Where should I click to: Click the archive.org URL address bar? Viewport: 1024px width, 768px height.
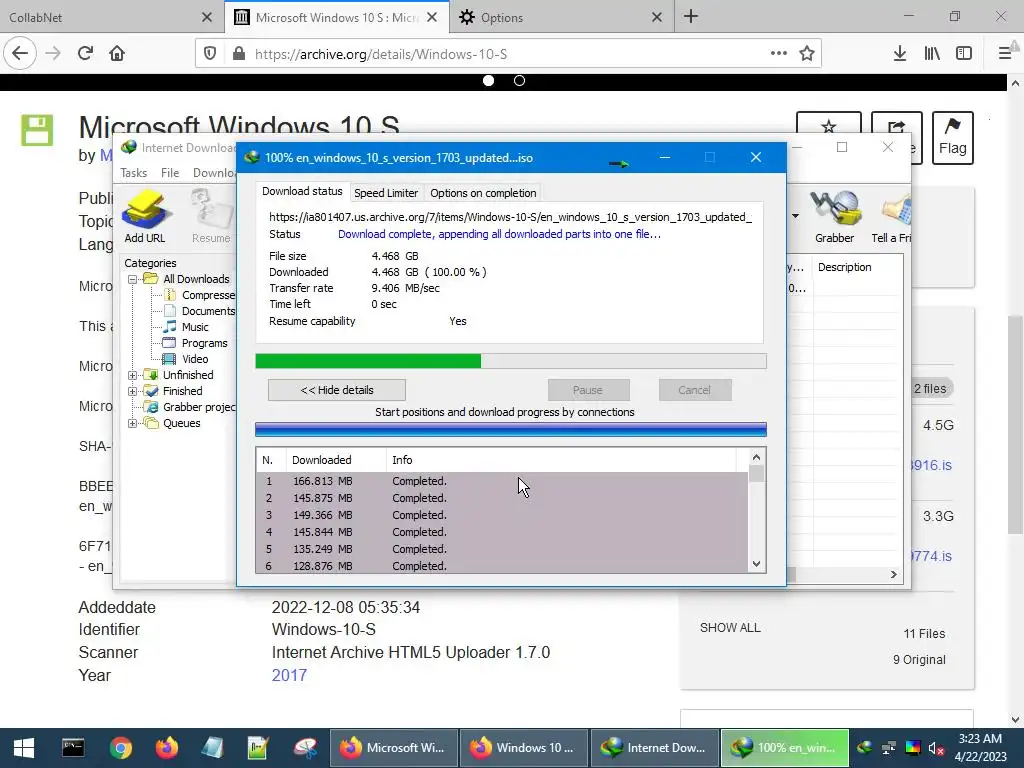tap(509, 54)
